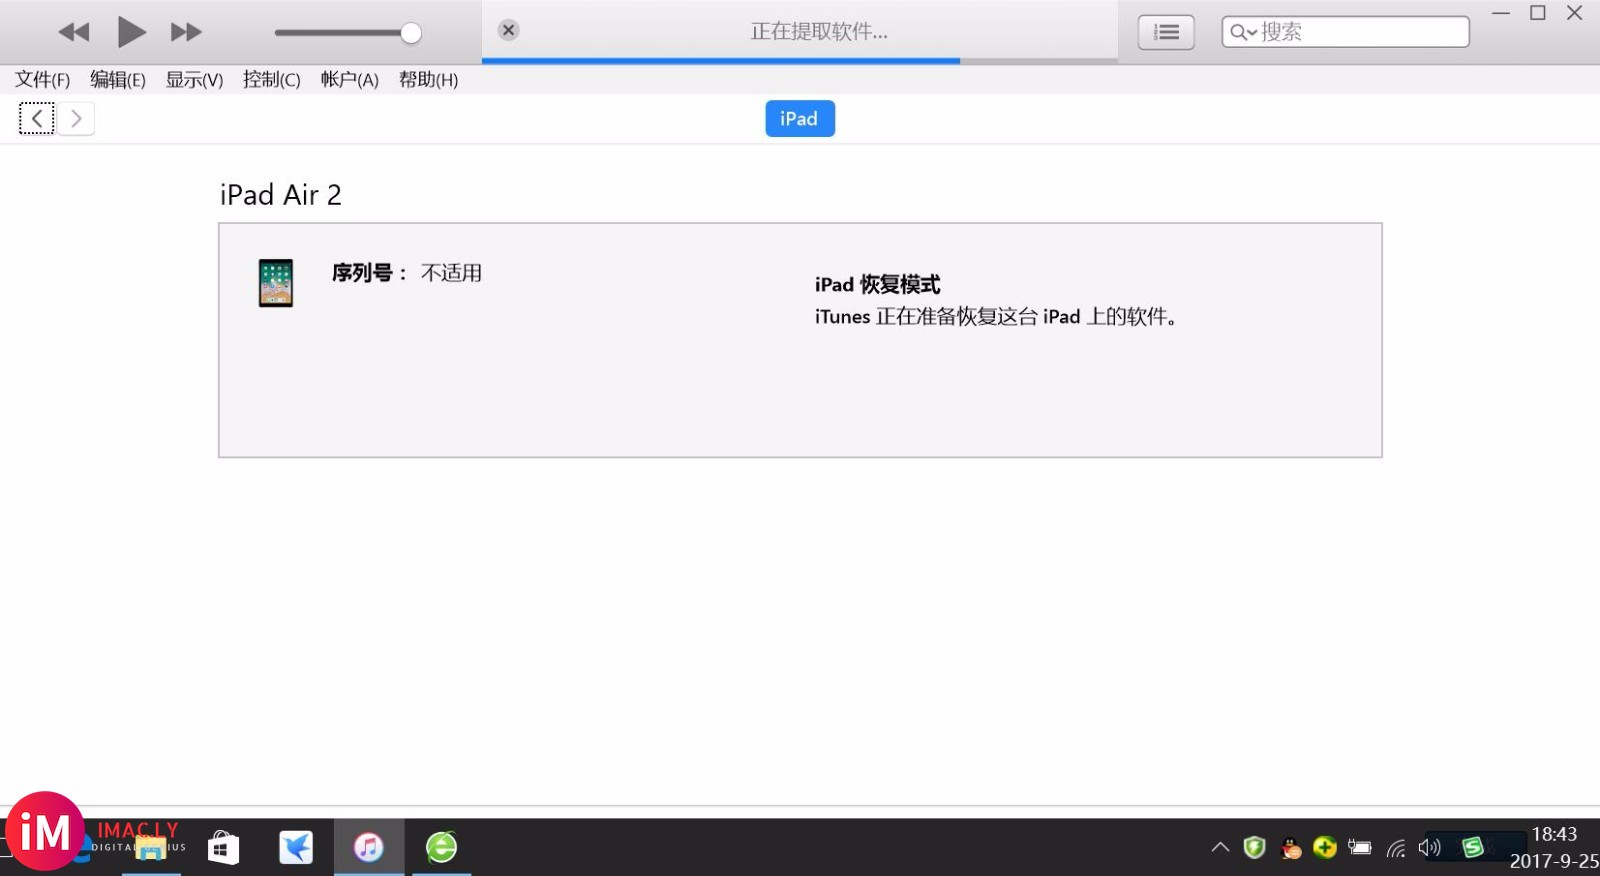Click the iPad 恢复模式 heading

tap(878, 285)
